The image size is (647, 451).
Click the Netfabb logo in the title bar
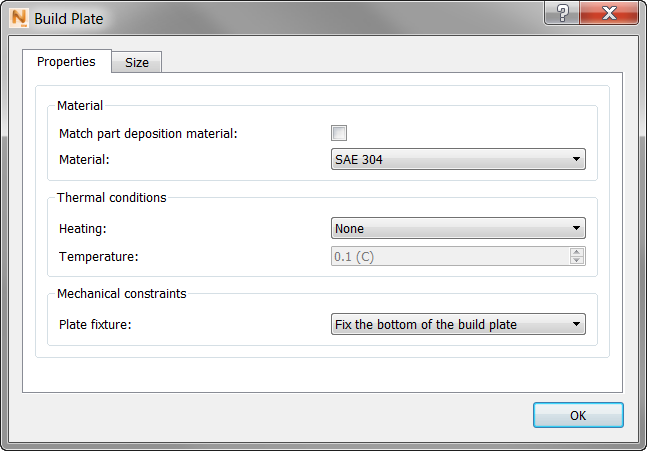point(18,18)
